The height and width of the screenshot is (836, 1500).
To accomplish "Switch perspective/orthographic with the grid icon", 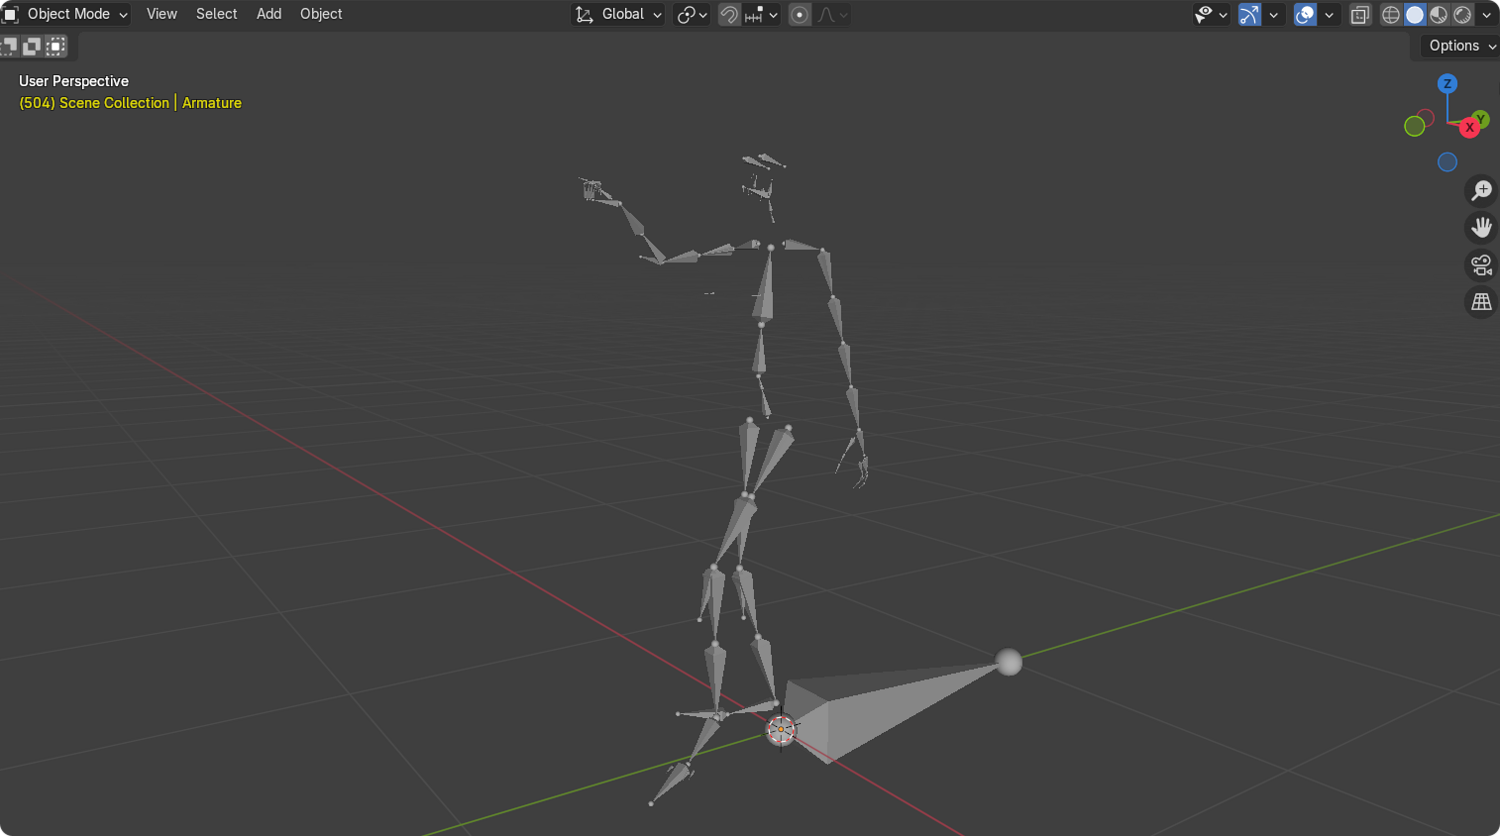I will coord(1481,302).
